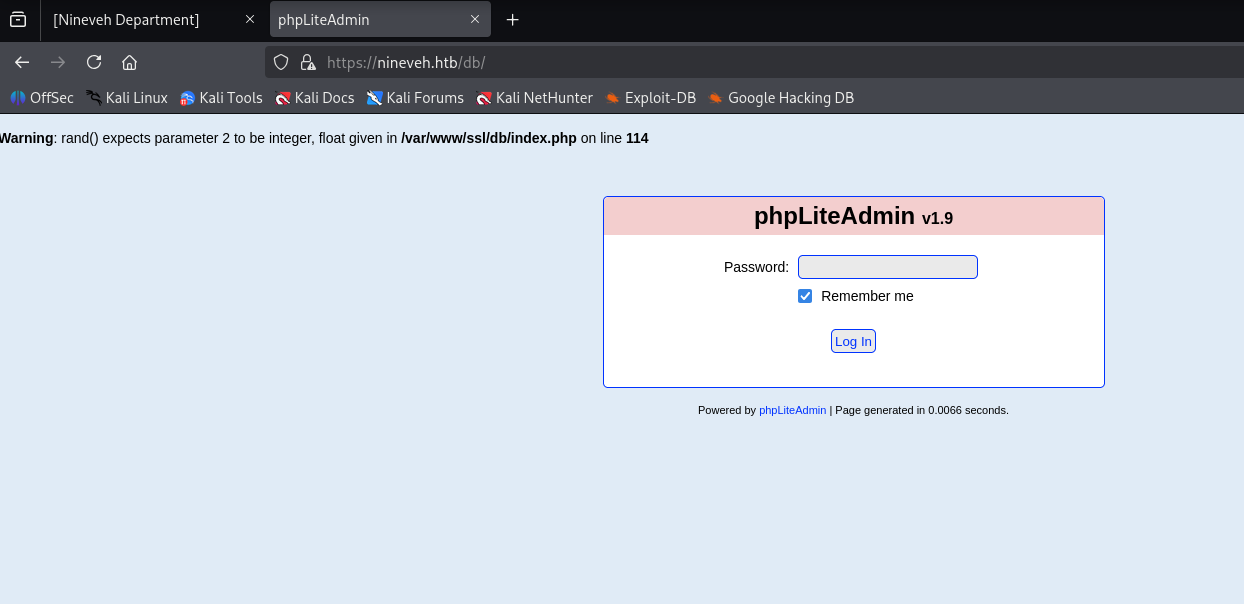The height and width of the screenshot is (604, 1244).
Task: Go forward to the next page
Action: tap(58, 62)
